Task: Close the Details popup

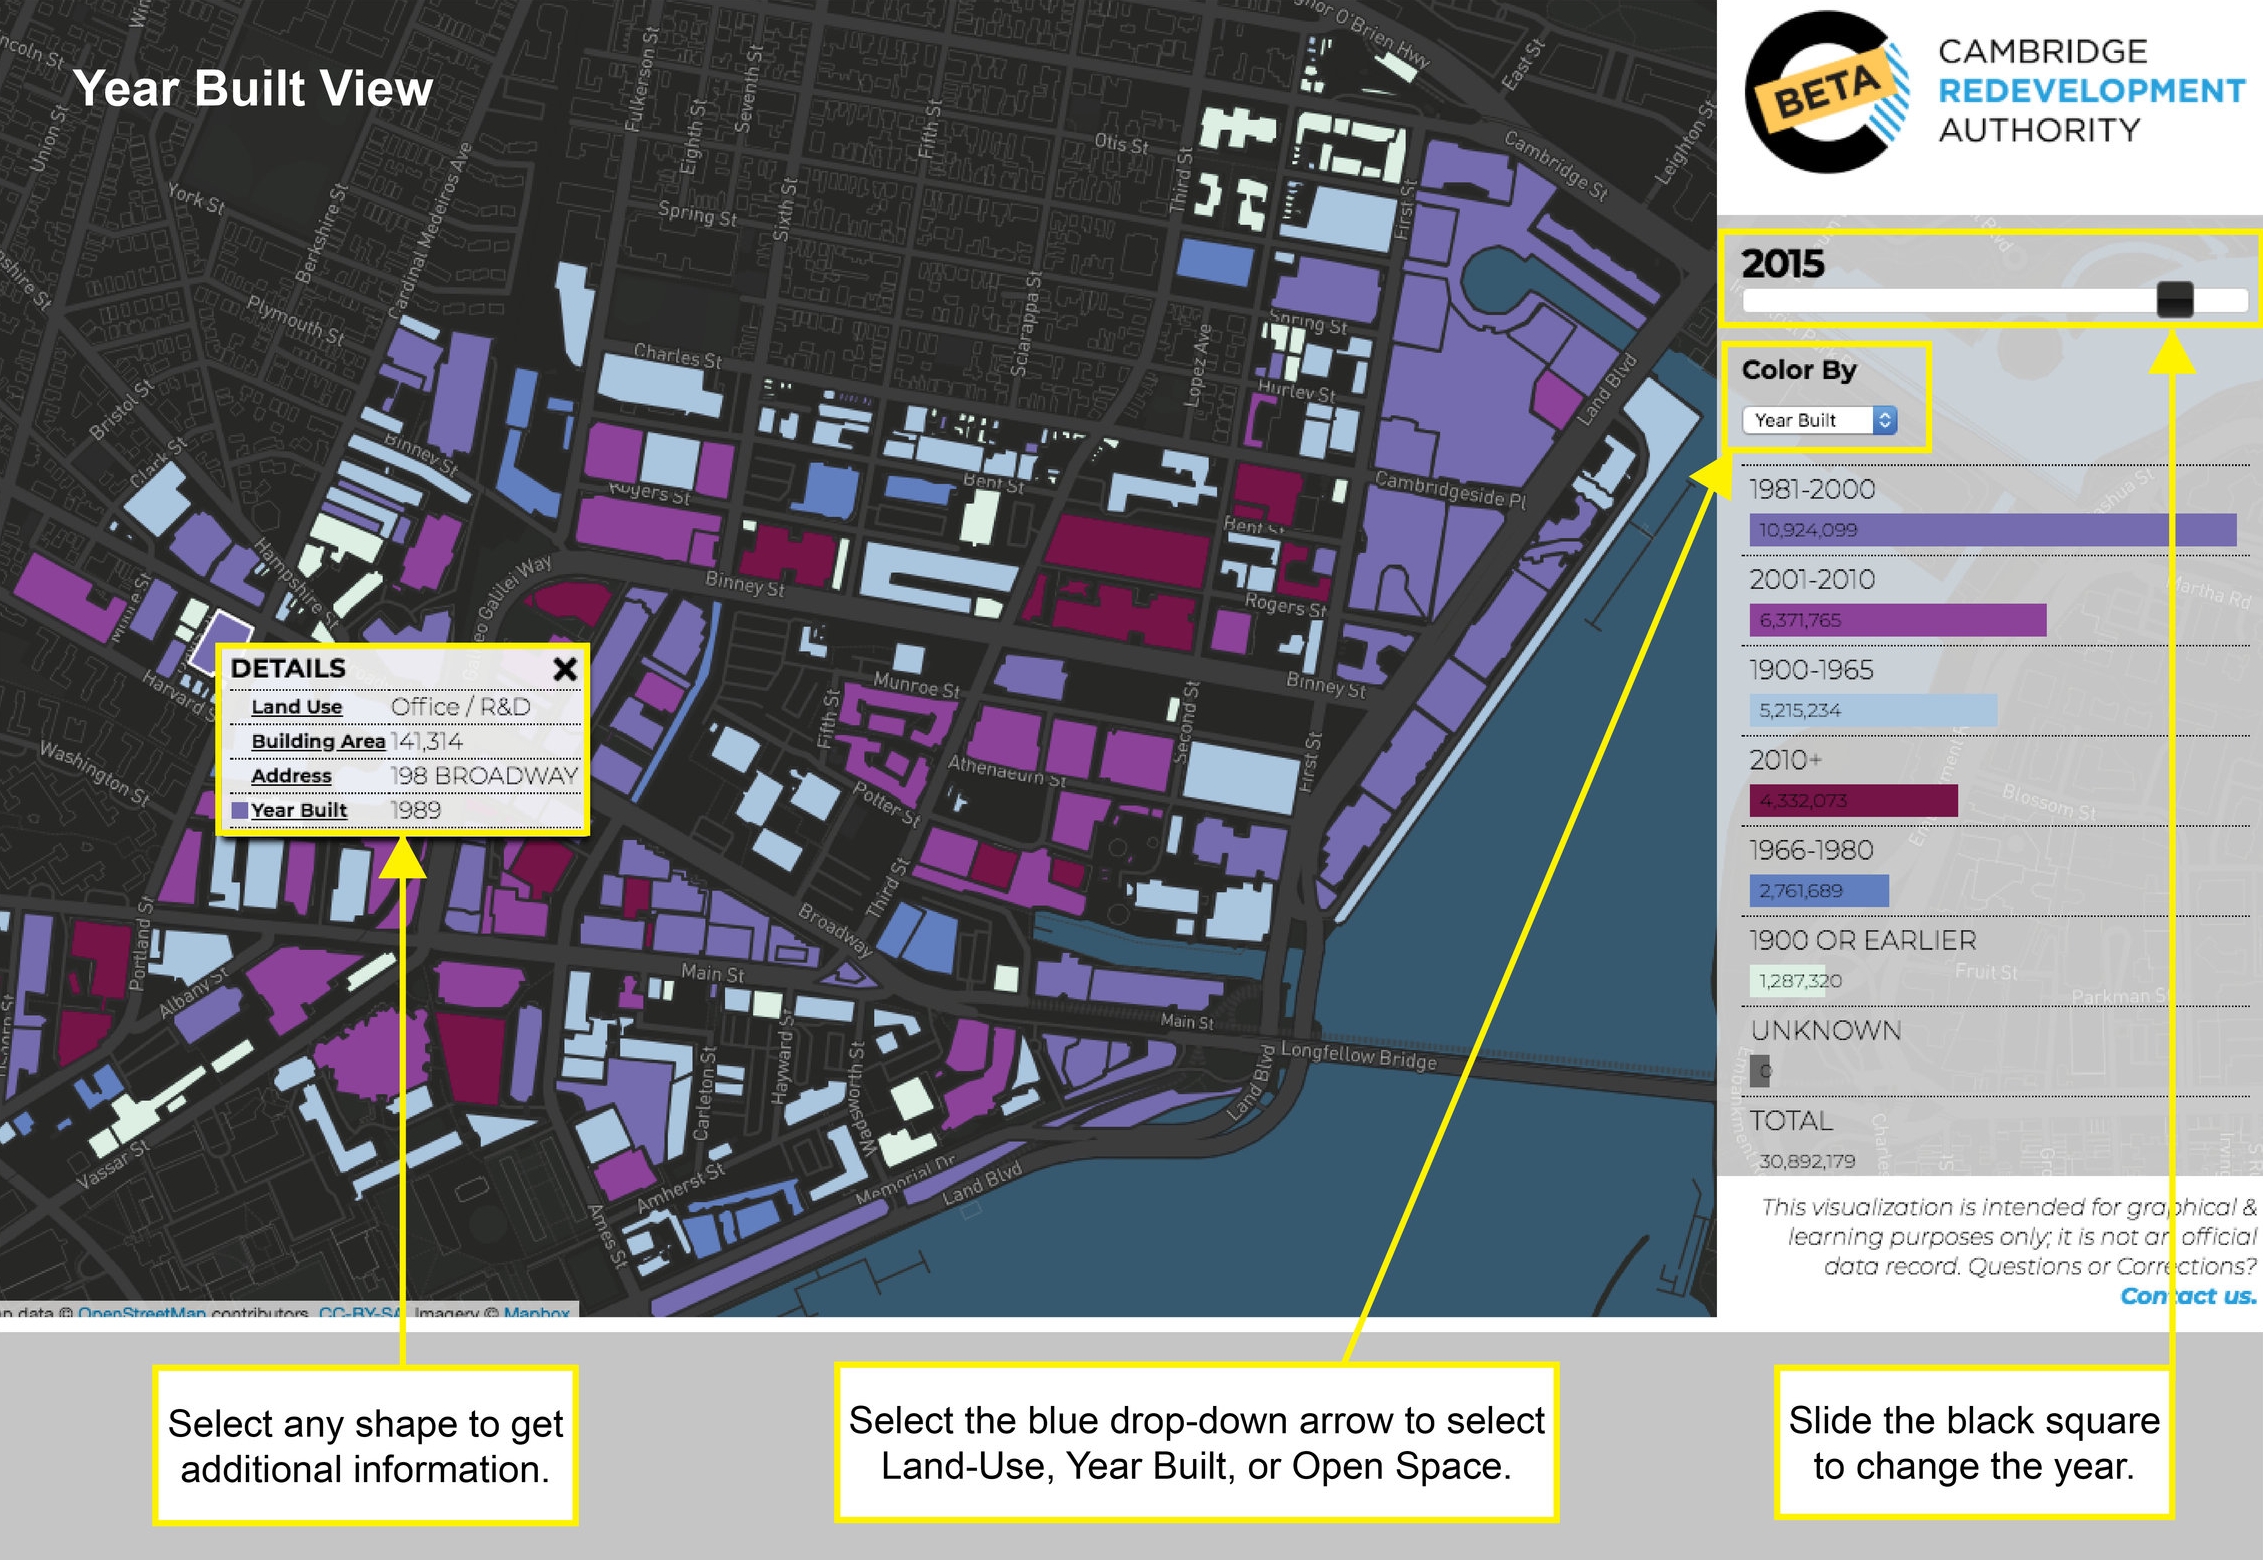Action: (x=566, y=668)
